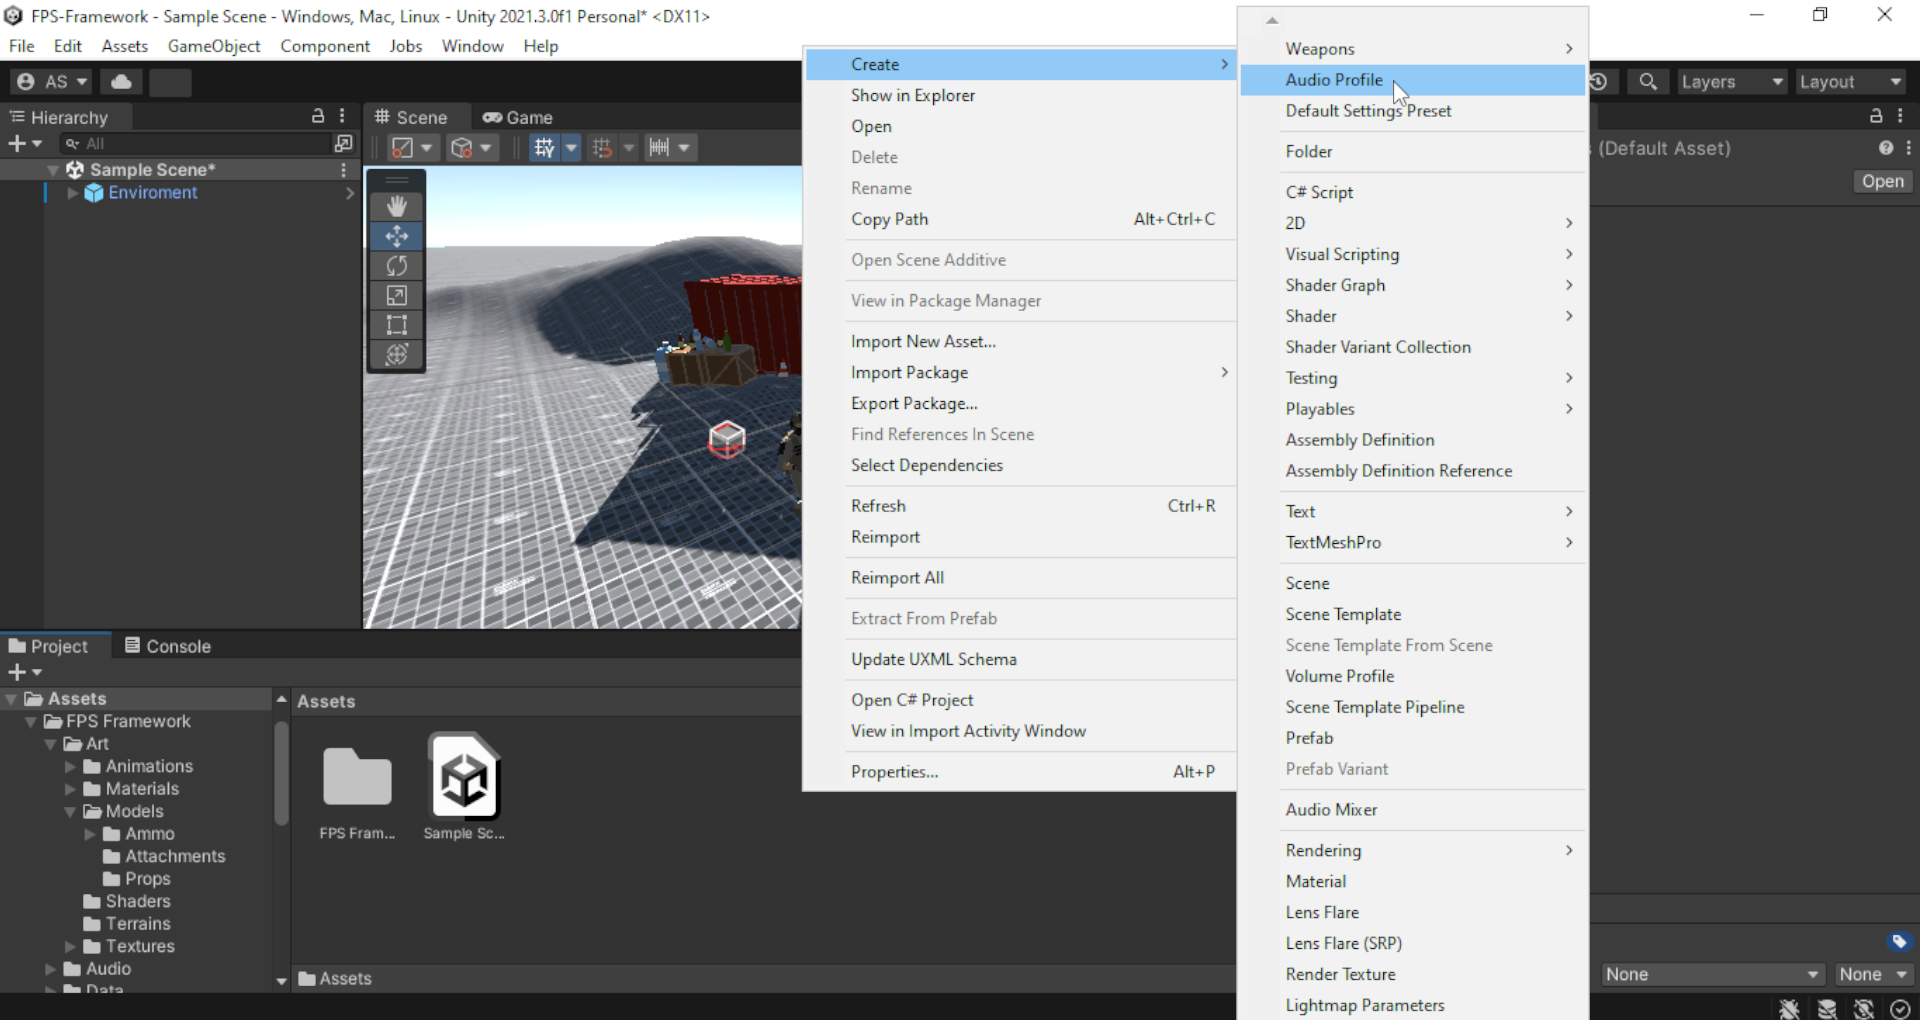Choose C# Script in Create submenu
The width and height of the screenshot is (1920, 1020).
click(1412, 192)
